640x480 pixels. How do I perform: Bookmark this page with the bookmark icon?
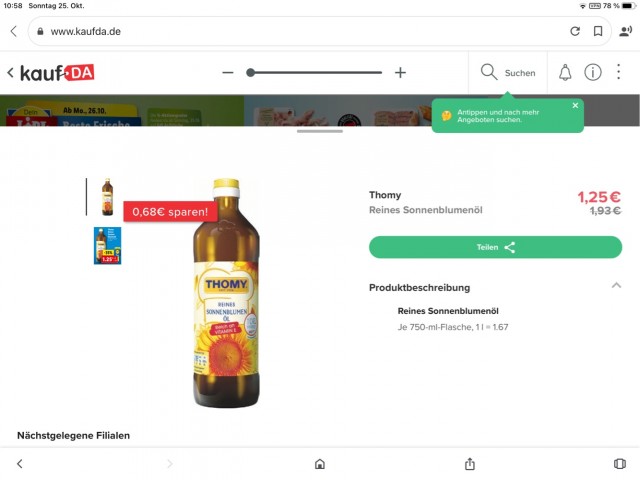[598, 31]
